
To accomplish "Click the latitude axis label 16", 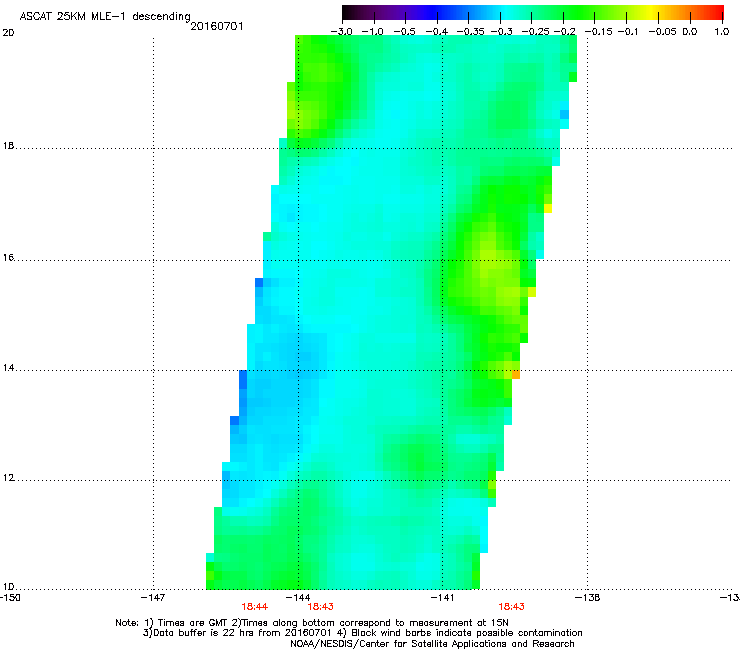I will [8, 258].
